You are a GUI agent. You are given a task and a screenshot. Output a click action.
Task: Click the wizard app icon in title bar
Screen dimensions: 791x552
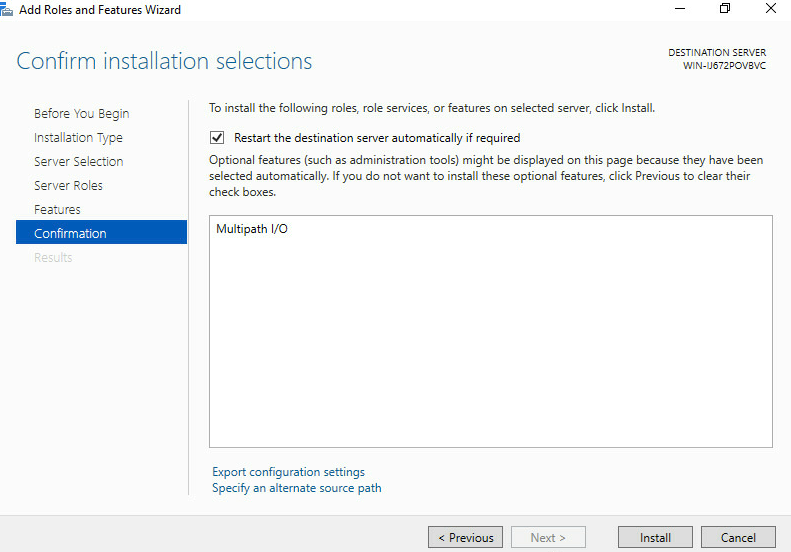pos(6,10)
